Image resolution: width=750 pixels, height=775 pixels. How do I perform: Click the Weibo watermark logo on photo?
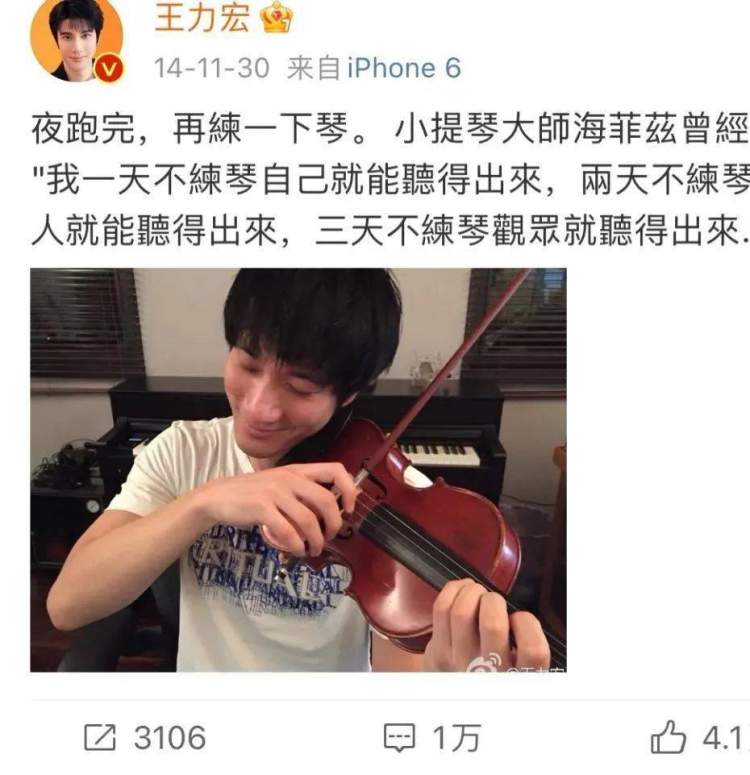click(x=485, y=662)
